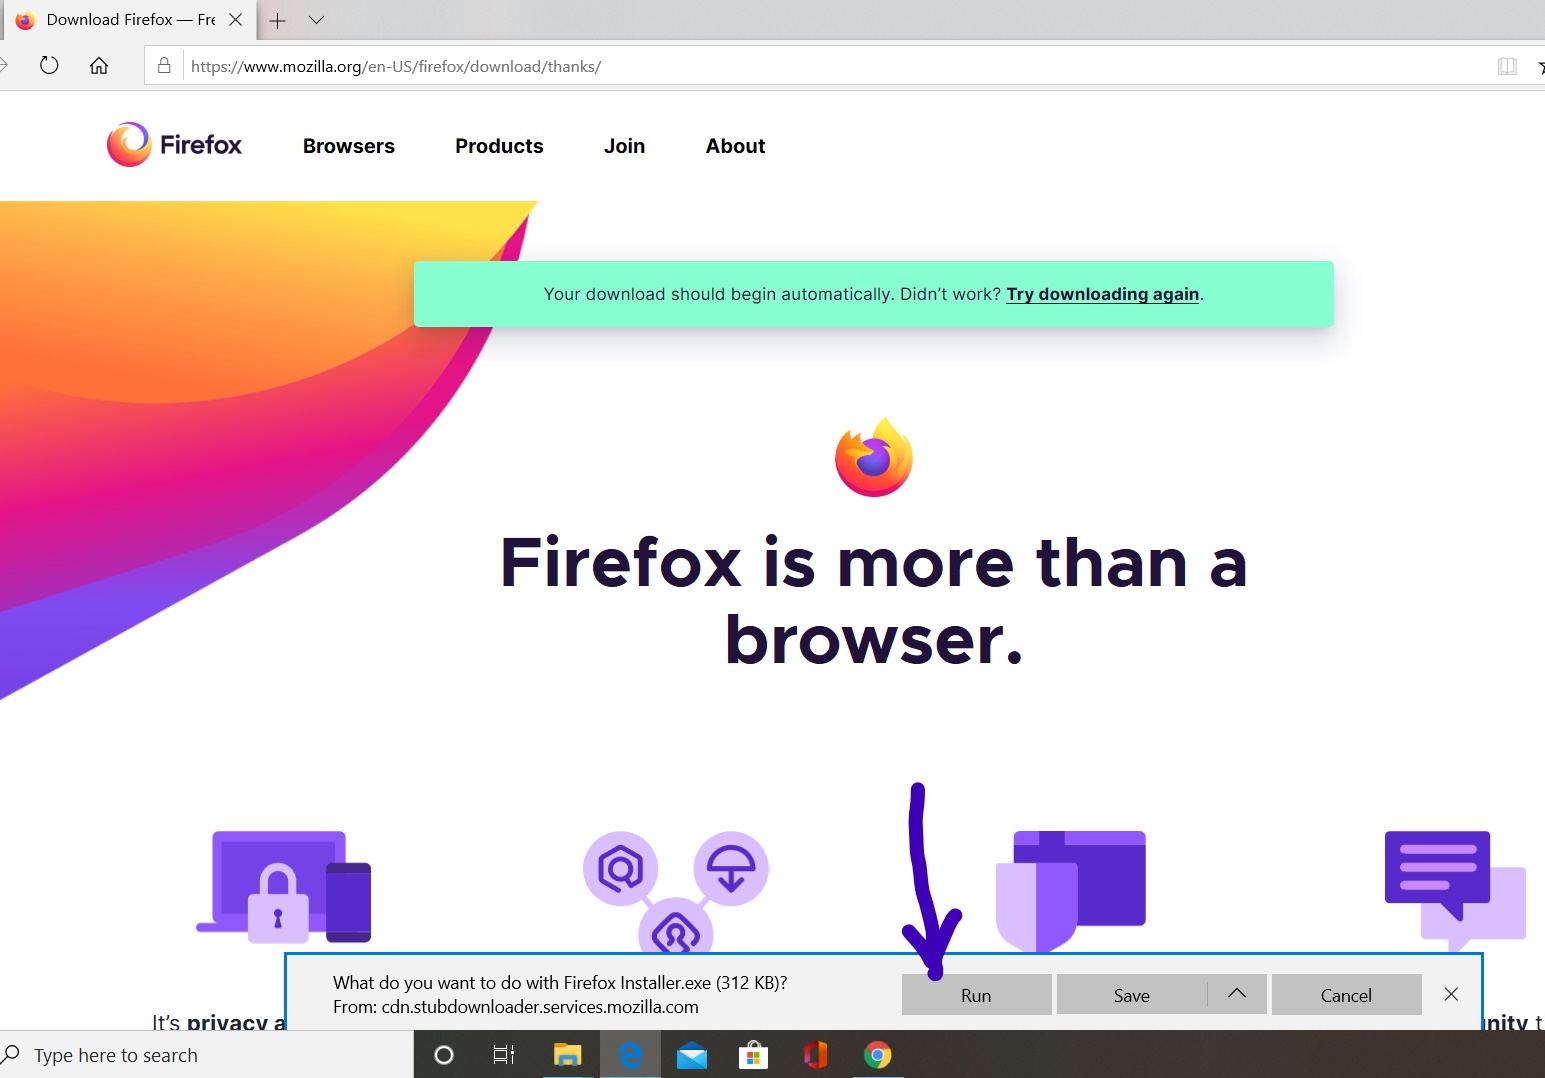1545x1078 pixels.
Task: Click 'What do you want to do' prompt text
Action: click(560, 983)
